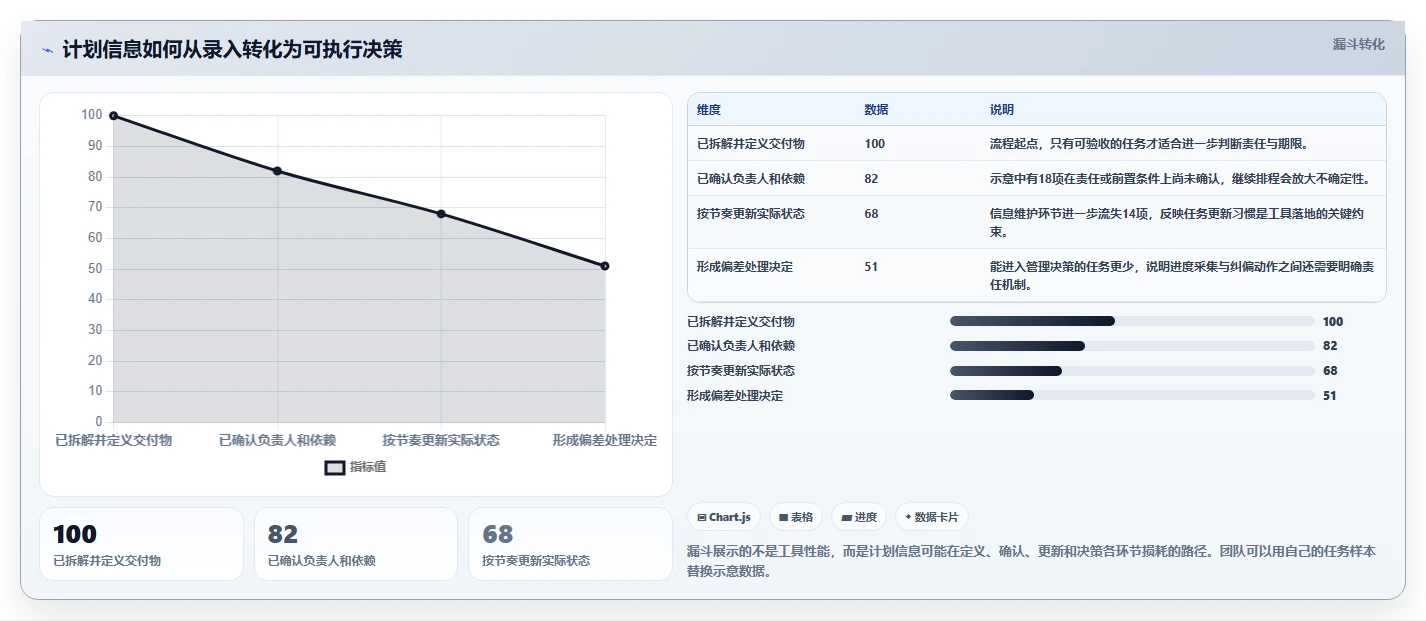This screenshot has height=621, width=1426.
Task: Click the description starting 流程起点，只有可验收的任务
Action: tap(1149, 144)
